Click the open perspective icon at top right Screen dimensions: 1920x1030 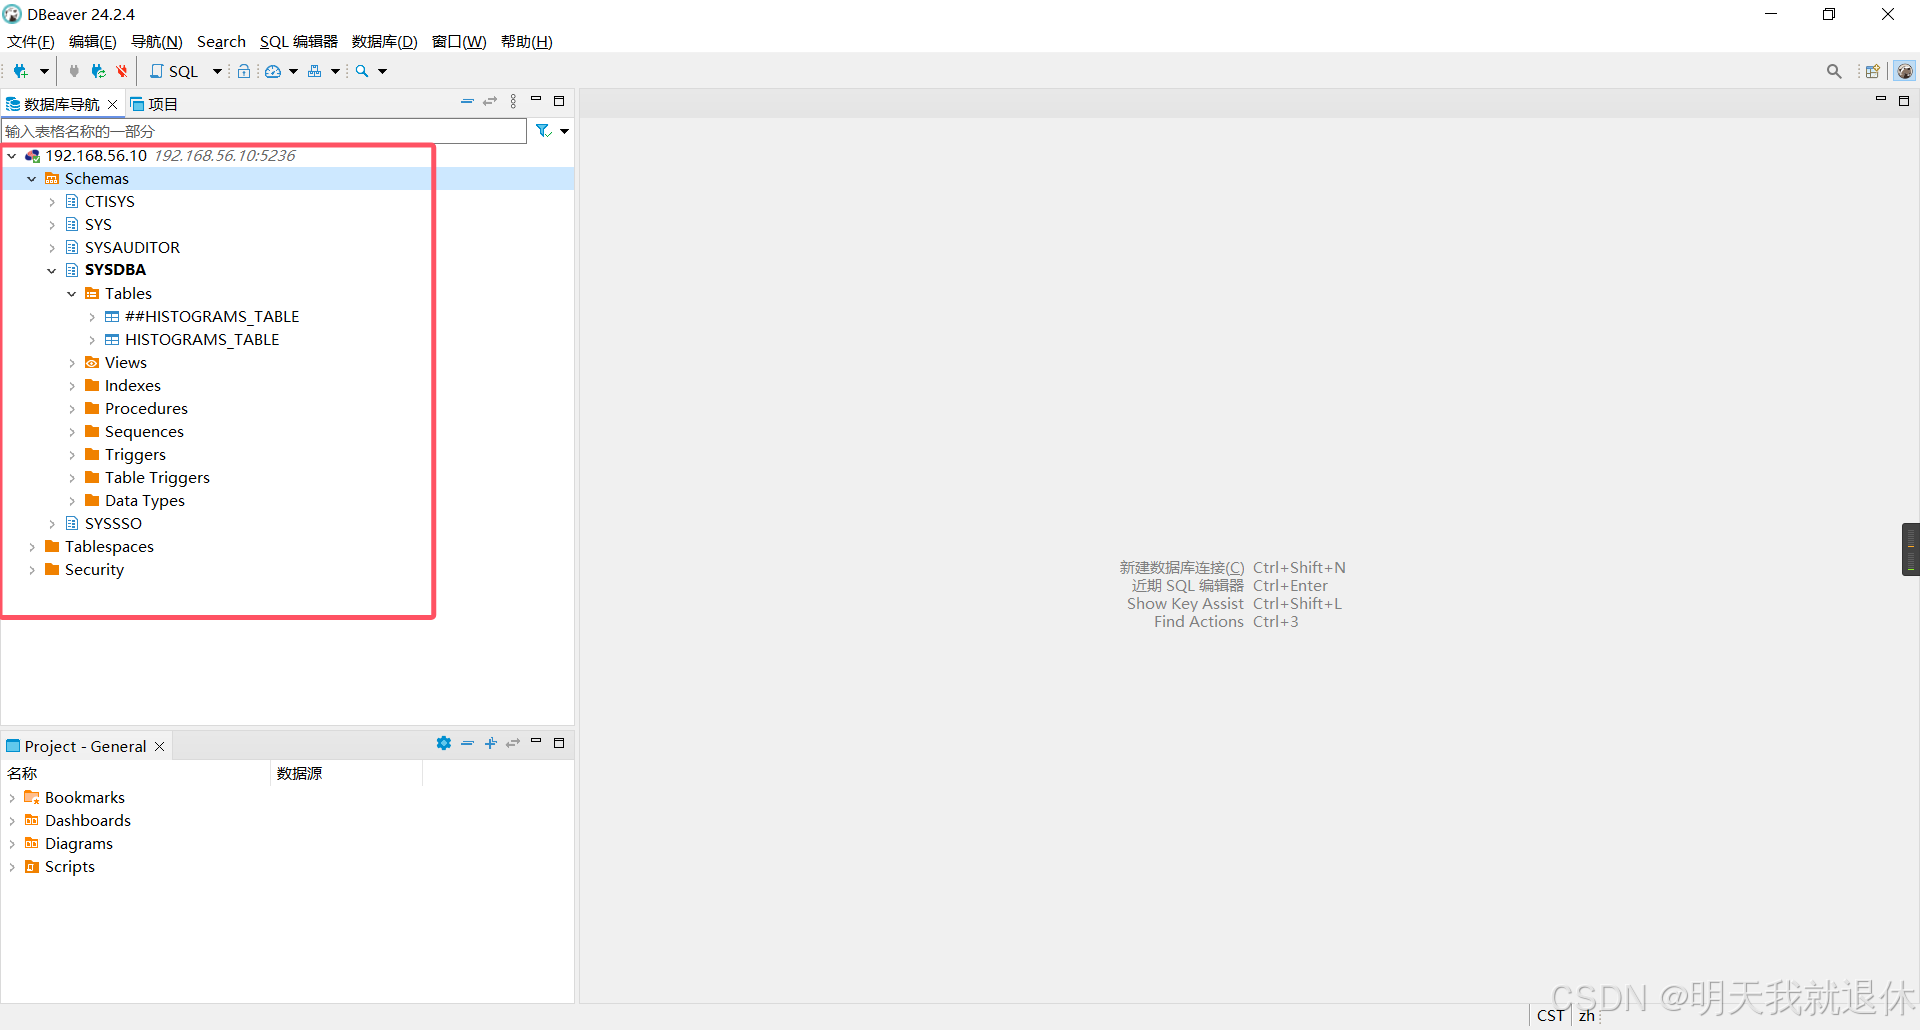1872,71
